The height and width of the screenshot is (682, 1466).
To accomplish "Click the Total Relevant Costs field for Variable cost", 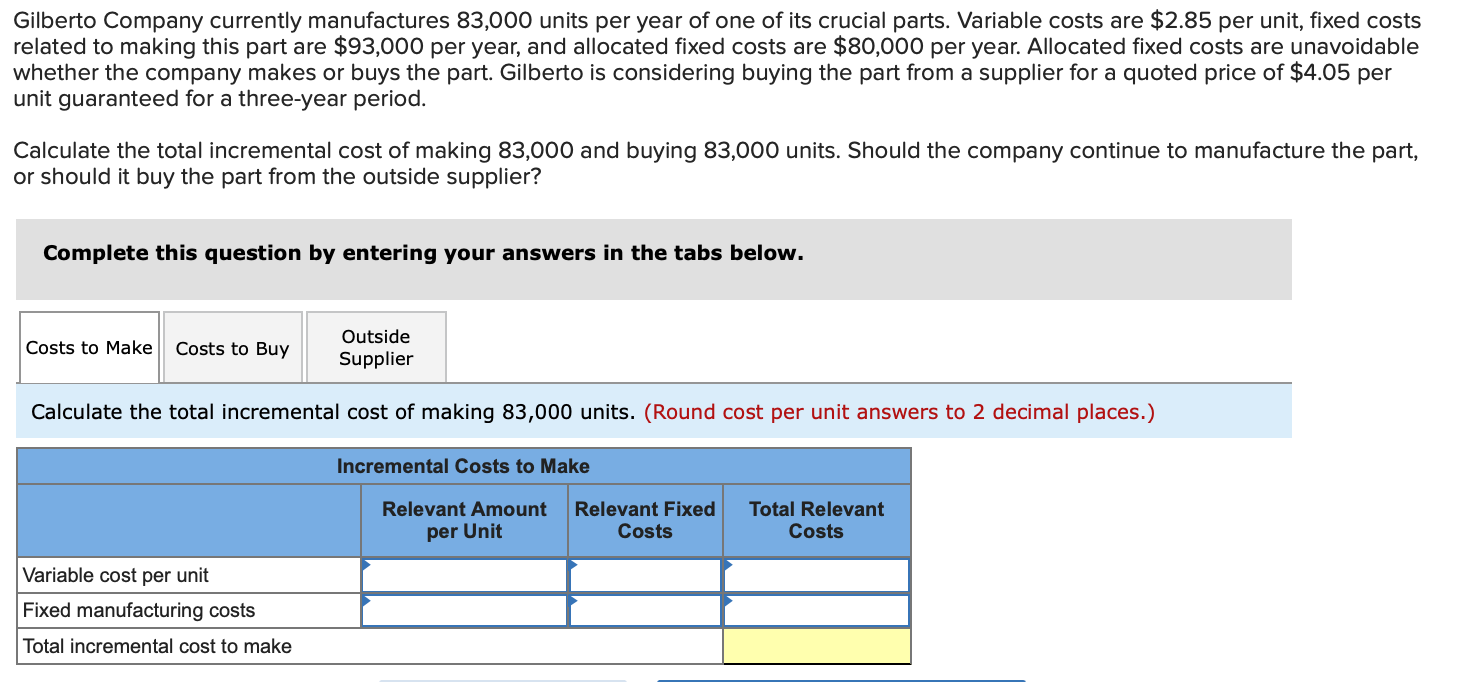I will (817, 574).
